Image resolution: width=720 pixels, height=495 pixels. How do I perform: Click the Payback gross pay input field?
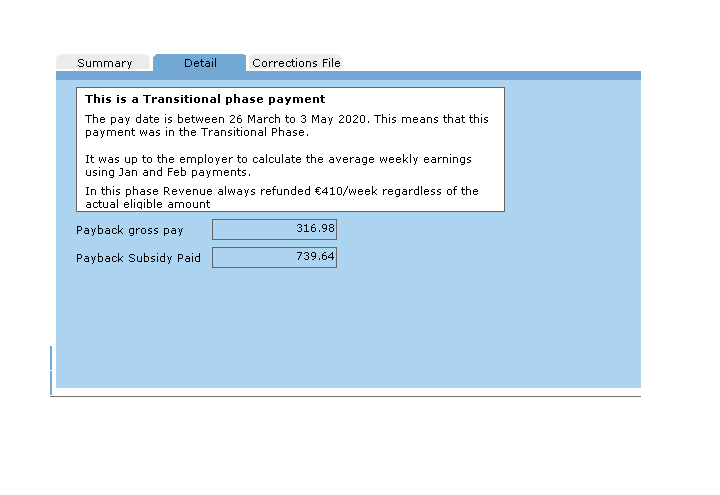click(x=274, y=230)
